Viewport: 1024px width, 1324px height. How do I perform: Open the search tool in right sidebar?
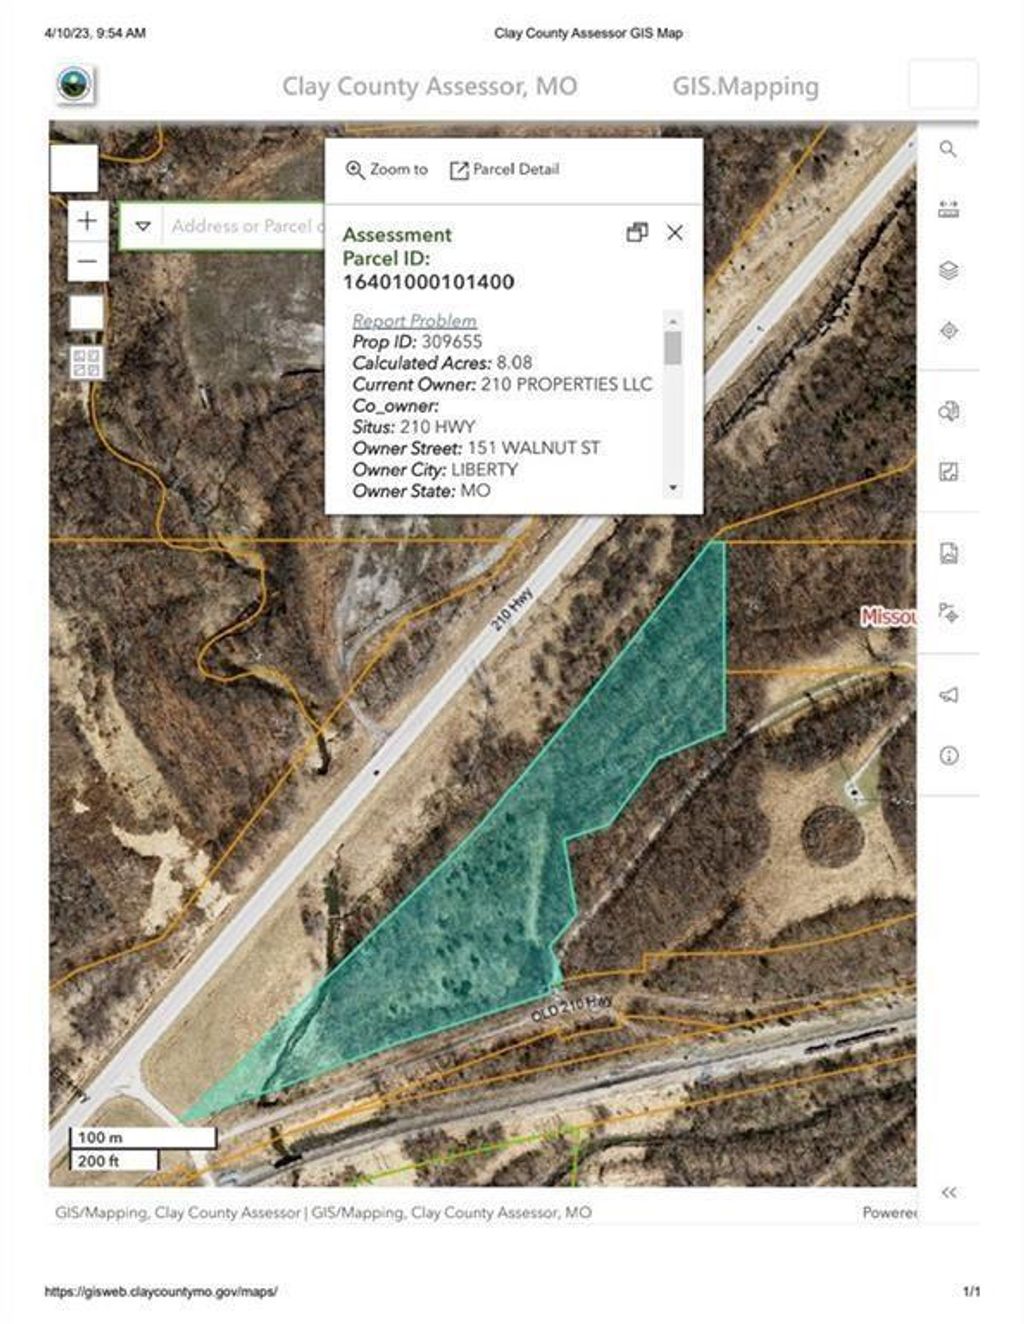[x=948, y=150]
